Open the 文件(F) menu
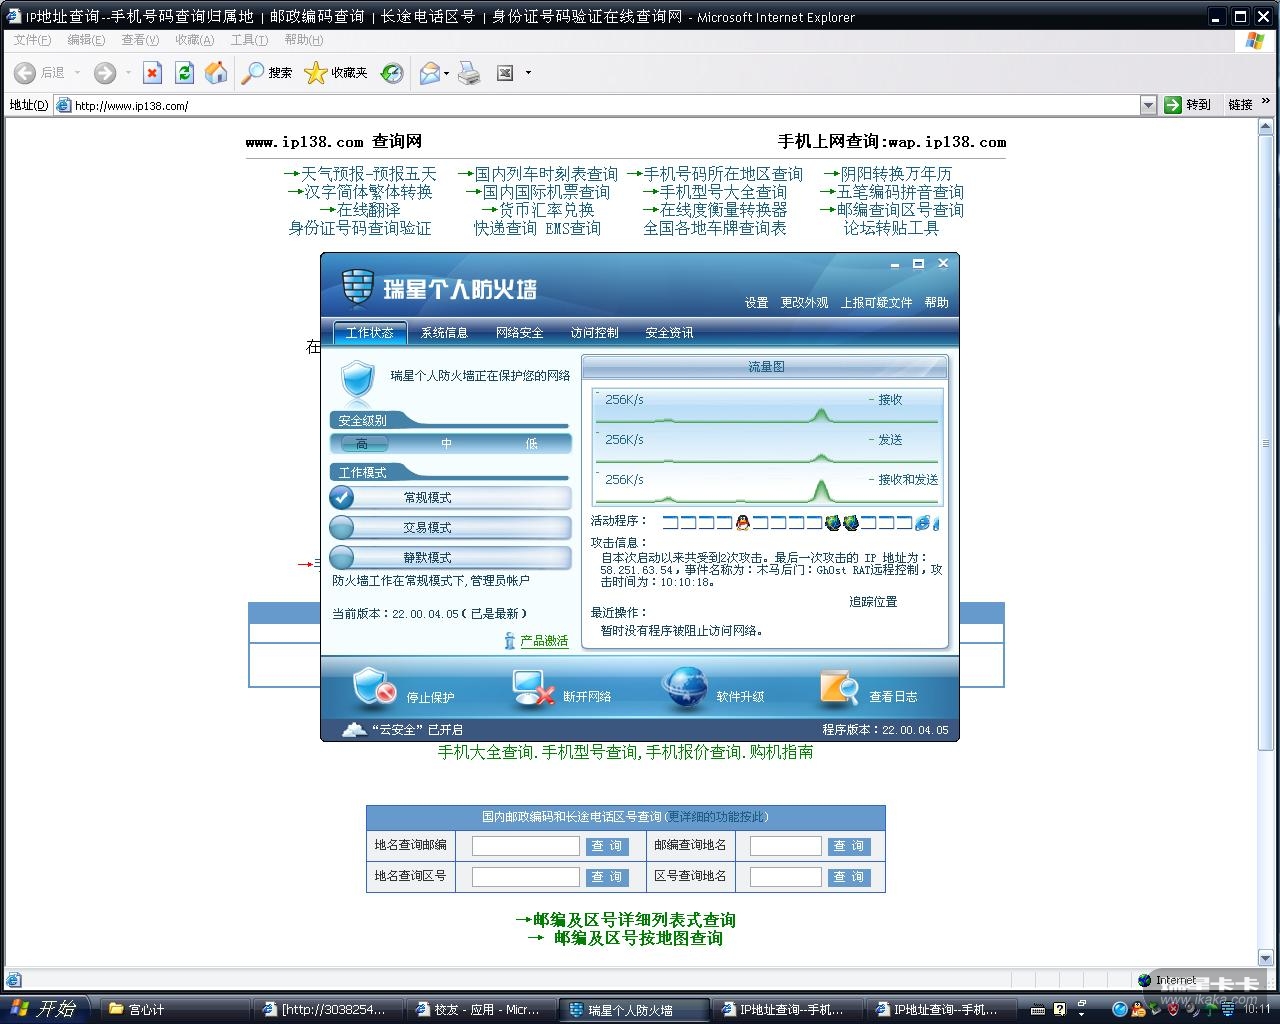1280x1024 pixels. 32,40
